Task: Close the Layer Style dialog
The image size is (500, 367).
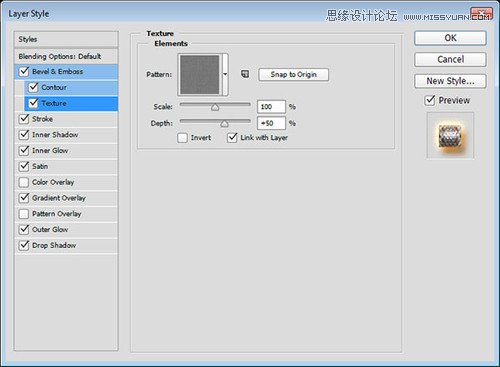Action: pyautogui.click(x=481, y=14)
